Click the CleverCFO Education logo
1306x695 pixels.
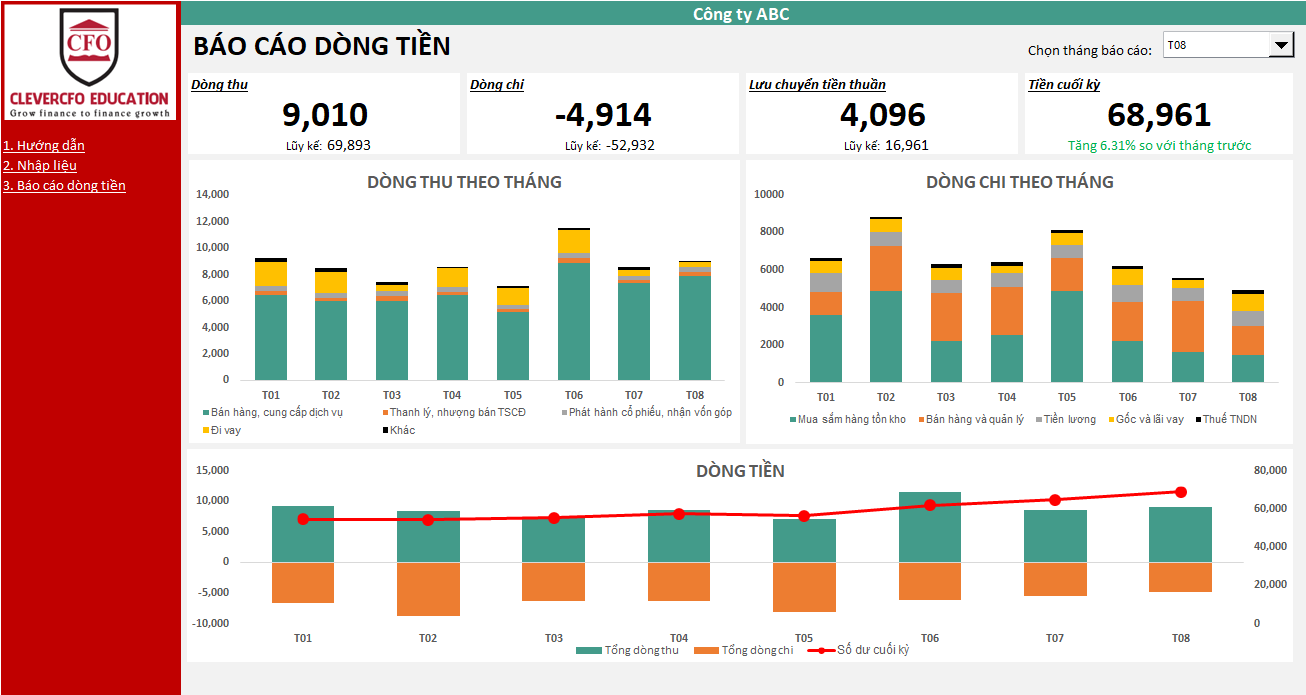tap(89, 63)
